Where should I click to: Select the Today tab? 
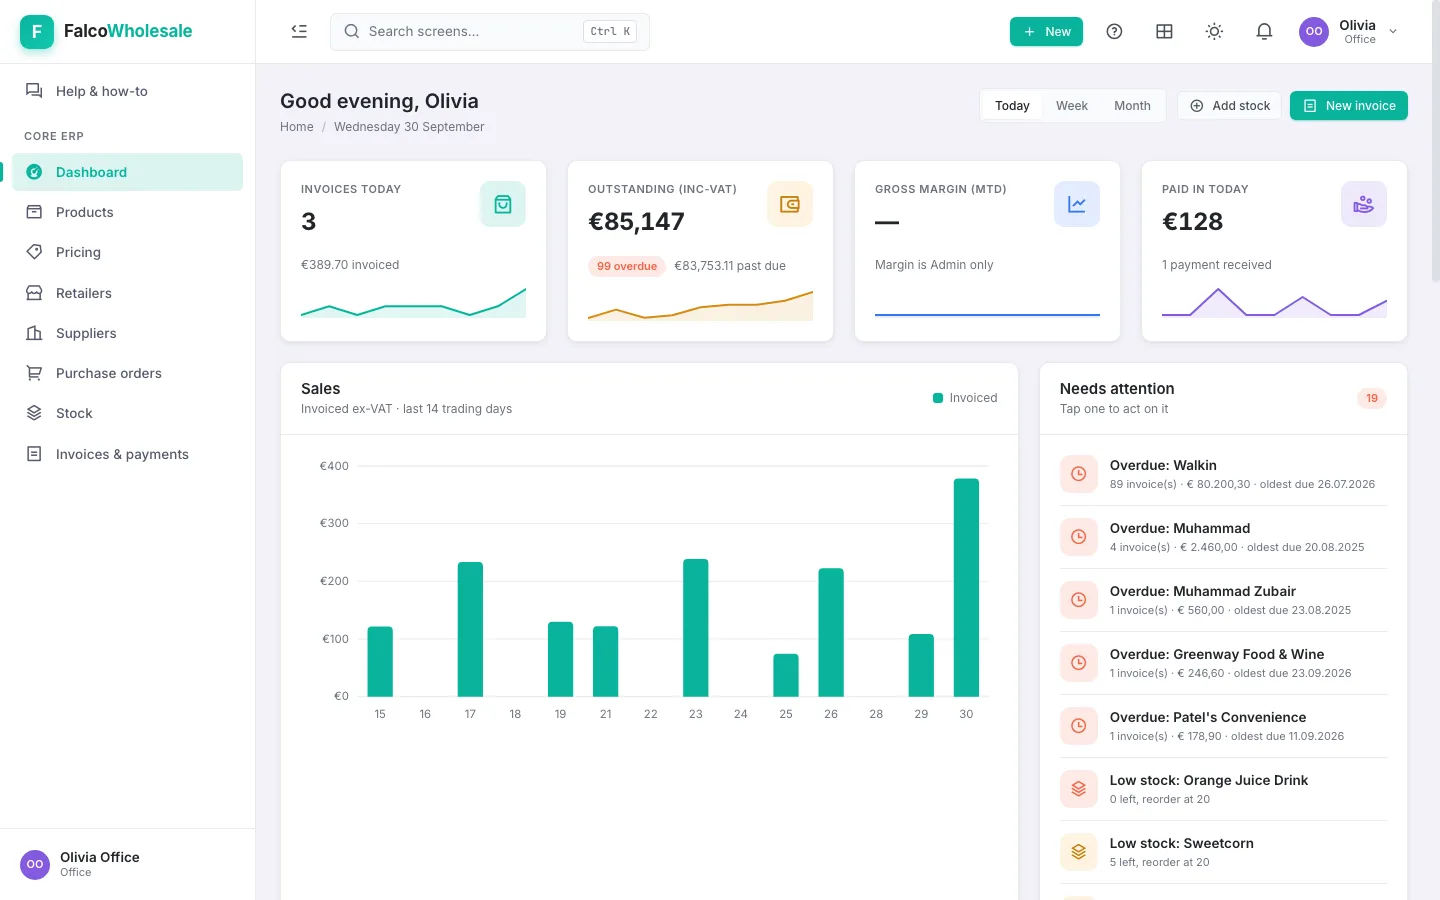1012,106
